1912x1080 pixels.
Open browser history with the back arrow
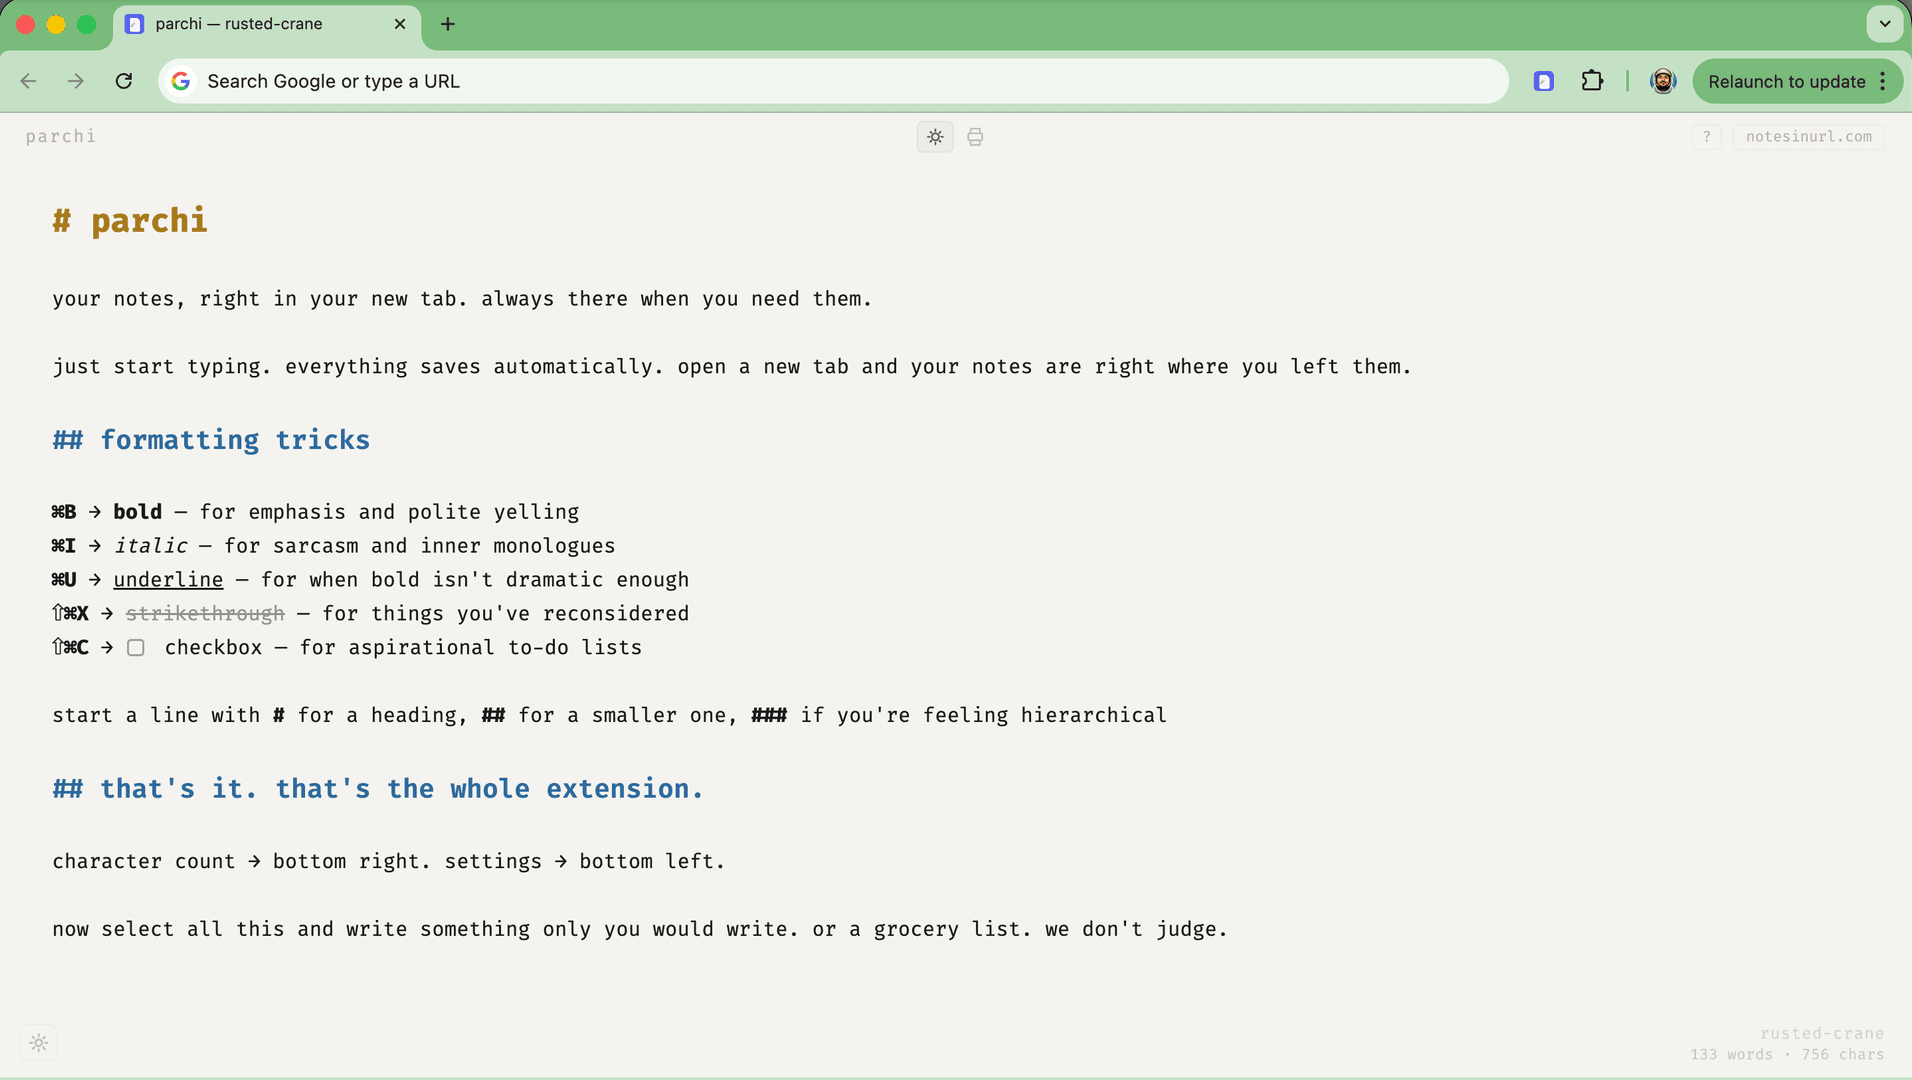pos(28,81)
